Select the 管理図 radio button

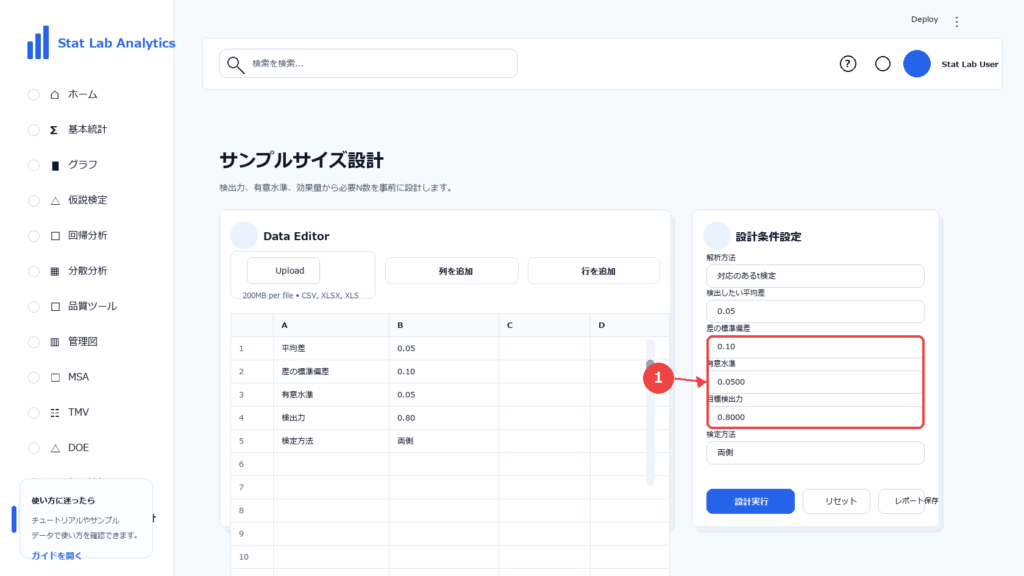[33, 342]
